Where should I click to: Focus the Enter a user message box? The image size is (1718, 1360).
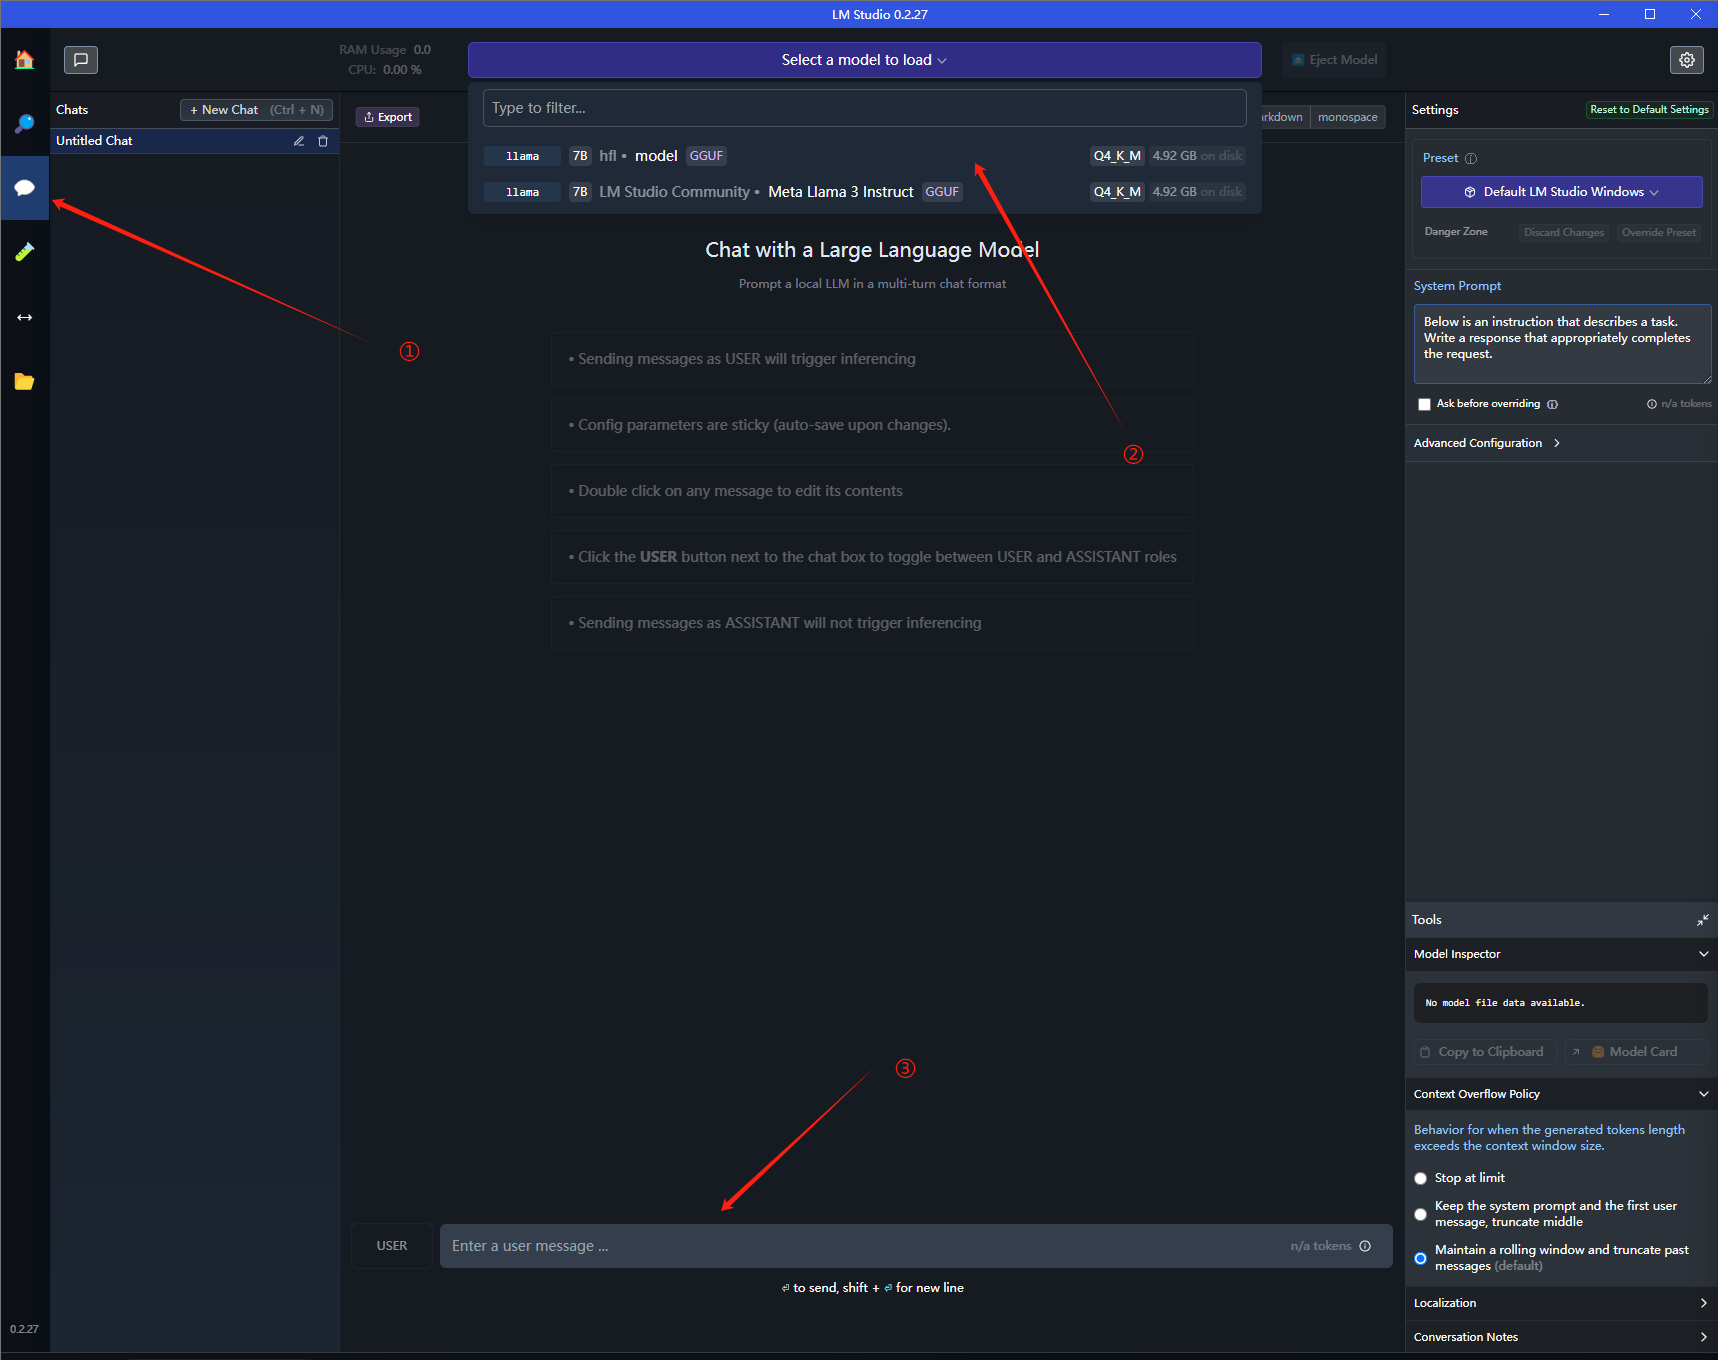[916, 1246]
